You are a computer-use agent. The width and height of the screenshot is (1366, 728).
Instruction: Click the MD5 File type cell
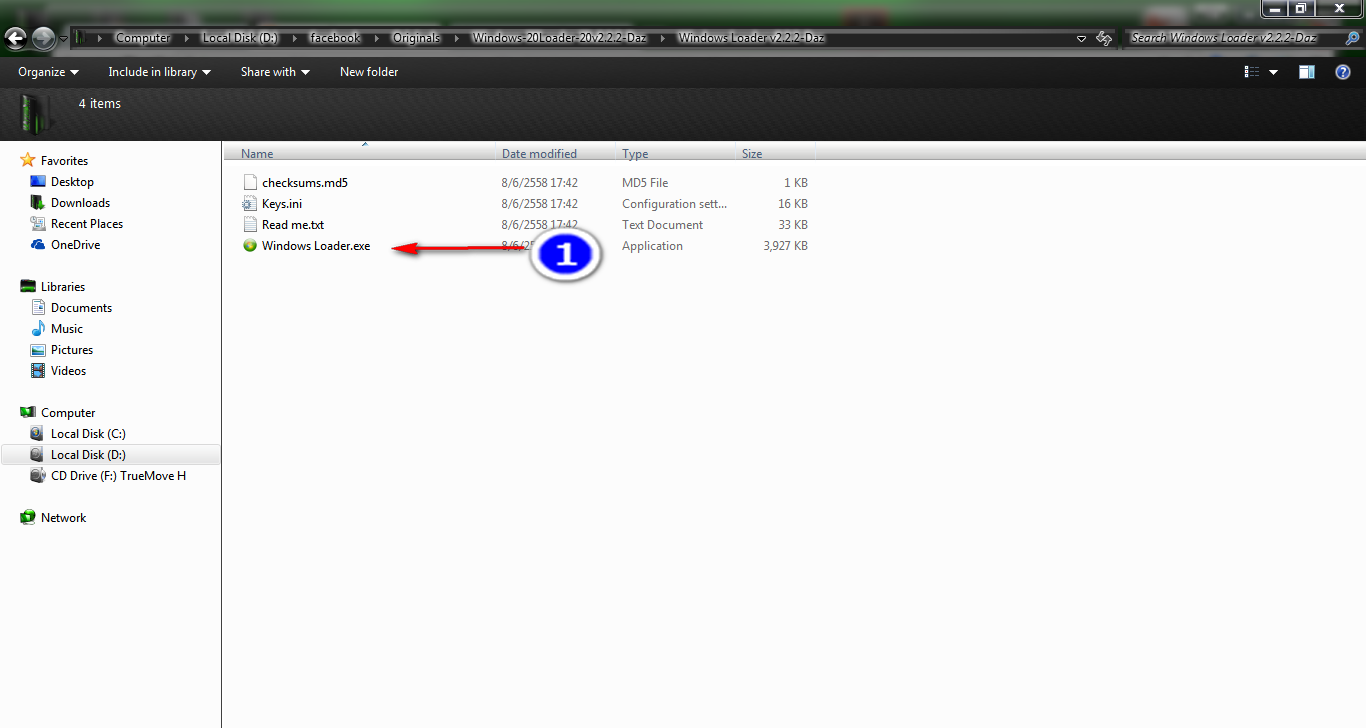(x=645, y=183)
